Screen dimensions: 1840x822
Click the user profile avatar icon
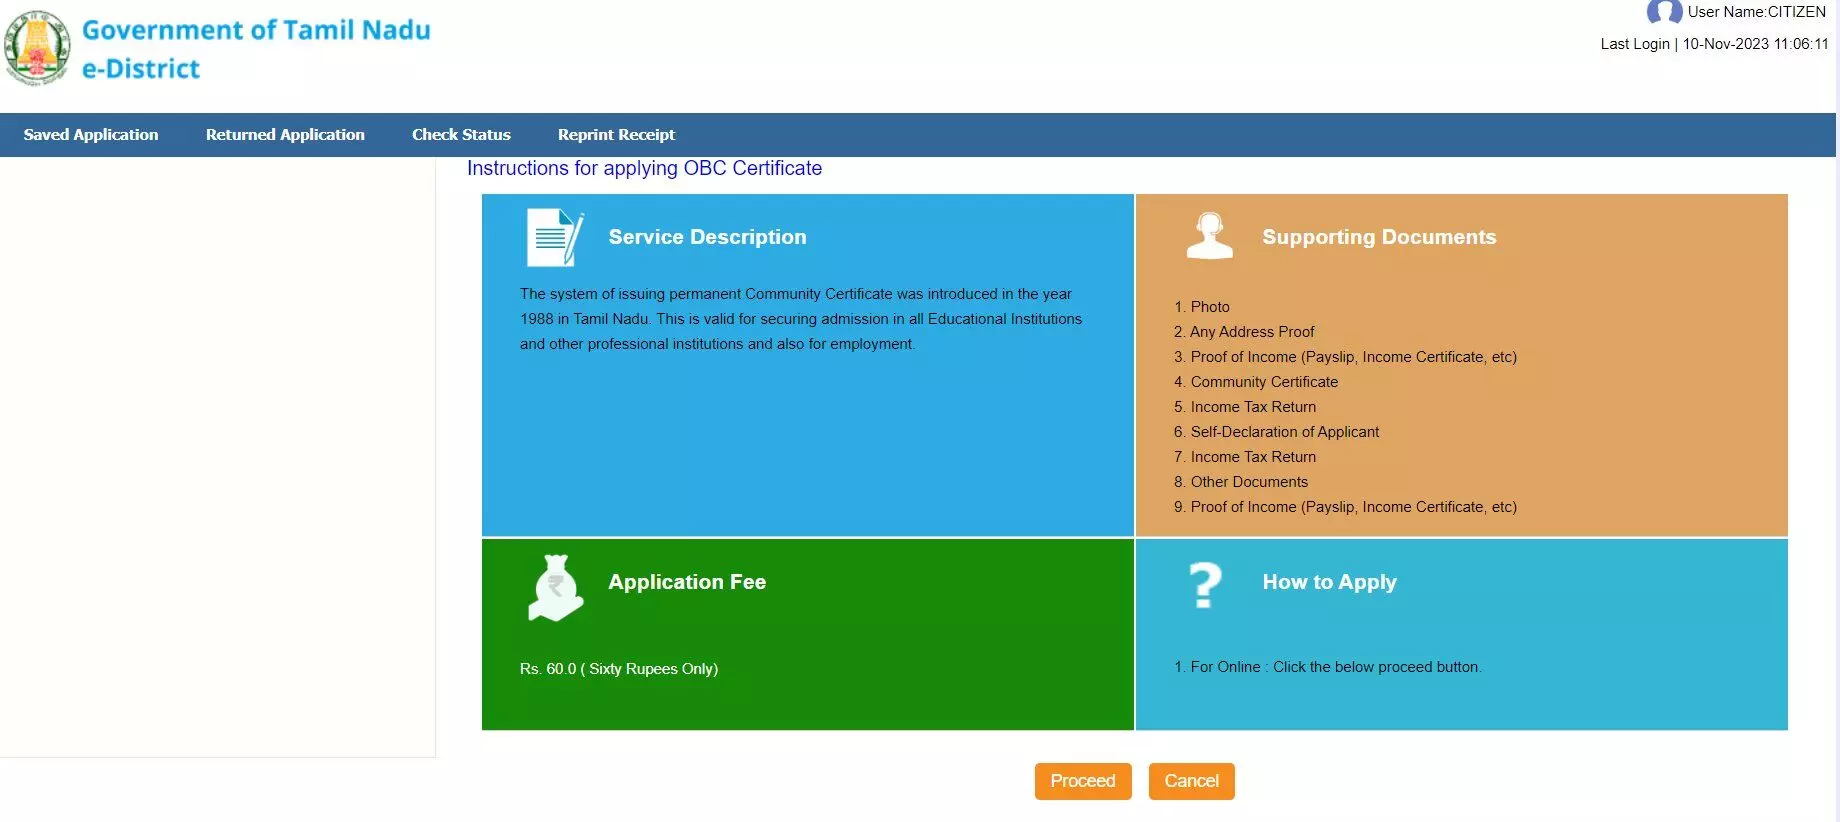[x=1663, y=12]
